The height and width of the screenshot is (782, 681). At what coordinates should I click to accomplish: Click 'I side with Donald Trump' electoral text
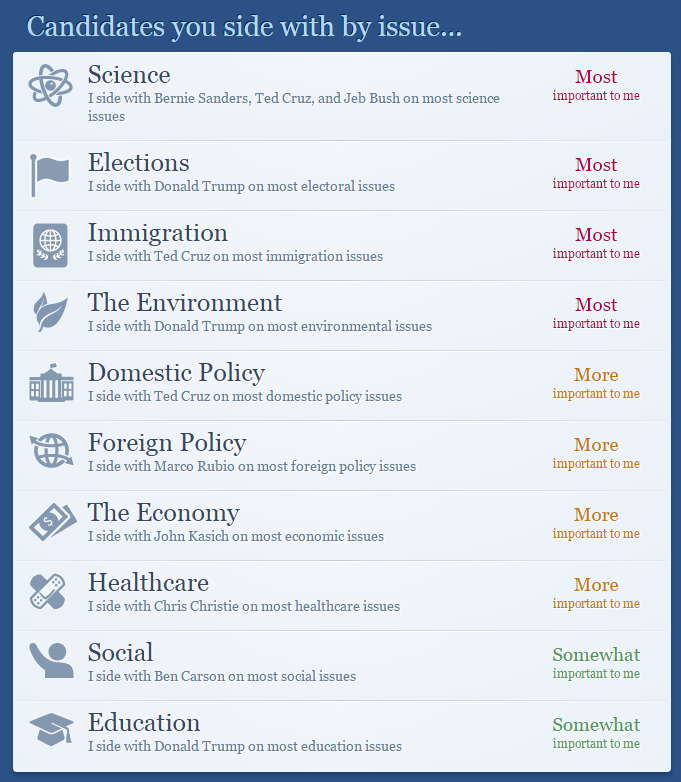click(241, 186)
